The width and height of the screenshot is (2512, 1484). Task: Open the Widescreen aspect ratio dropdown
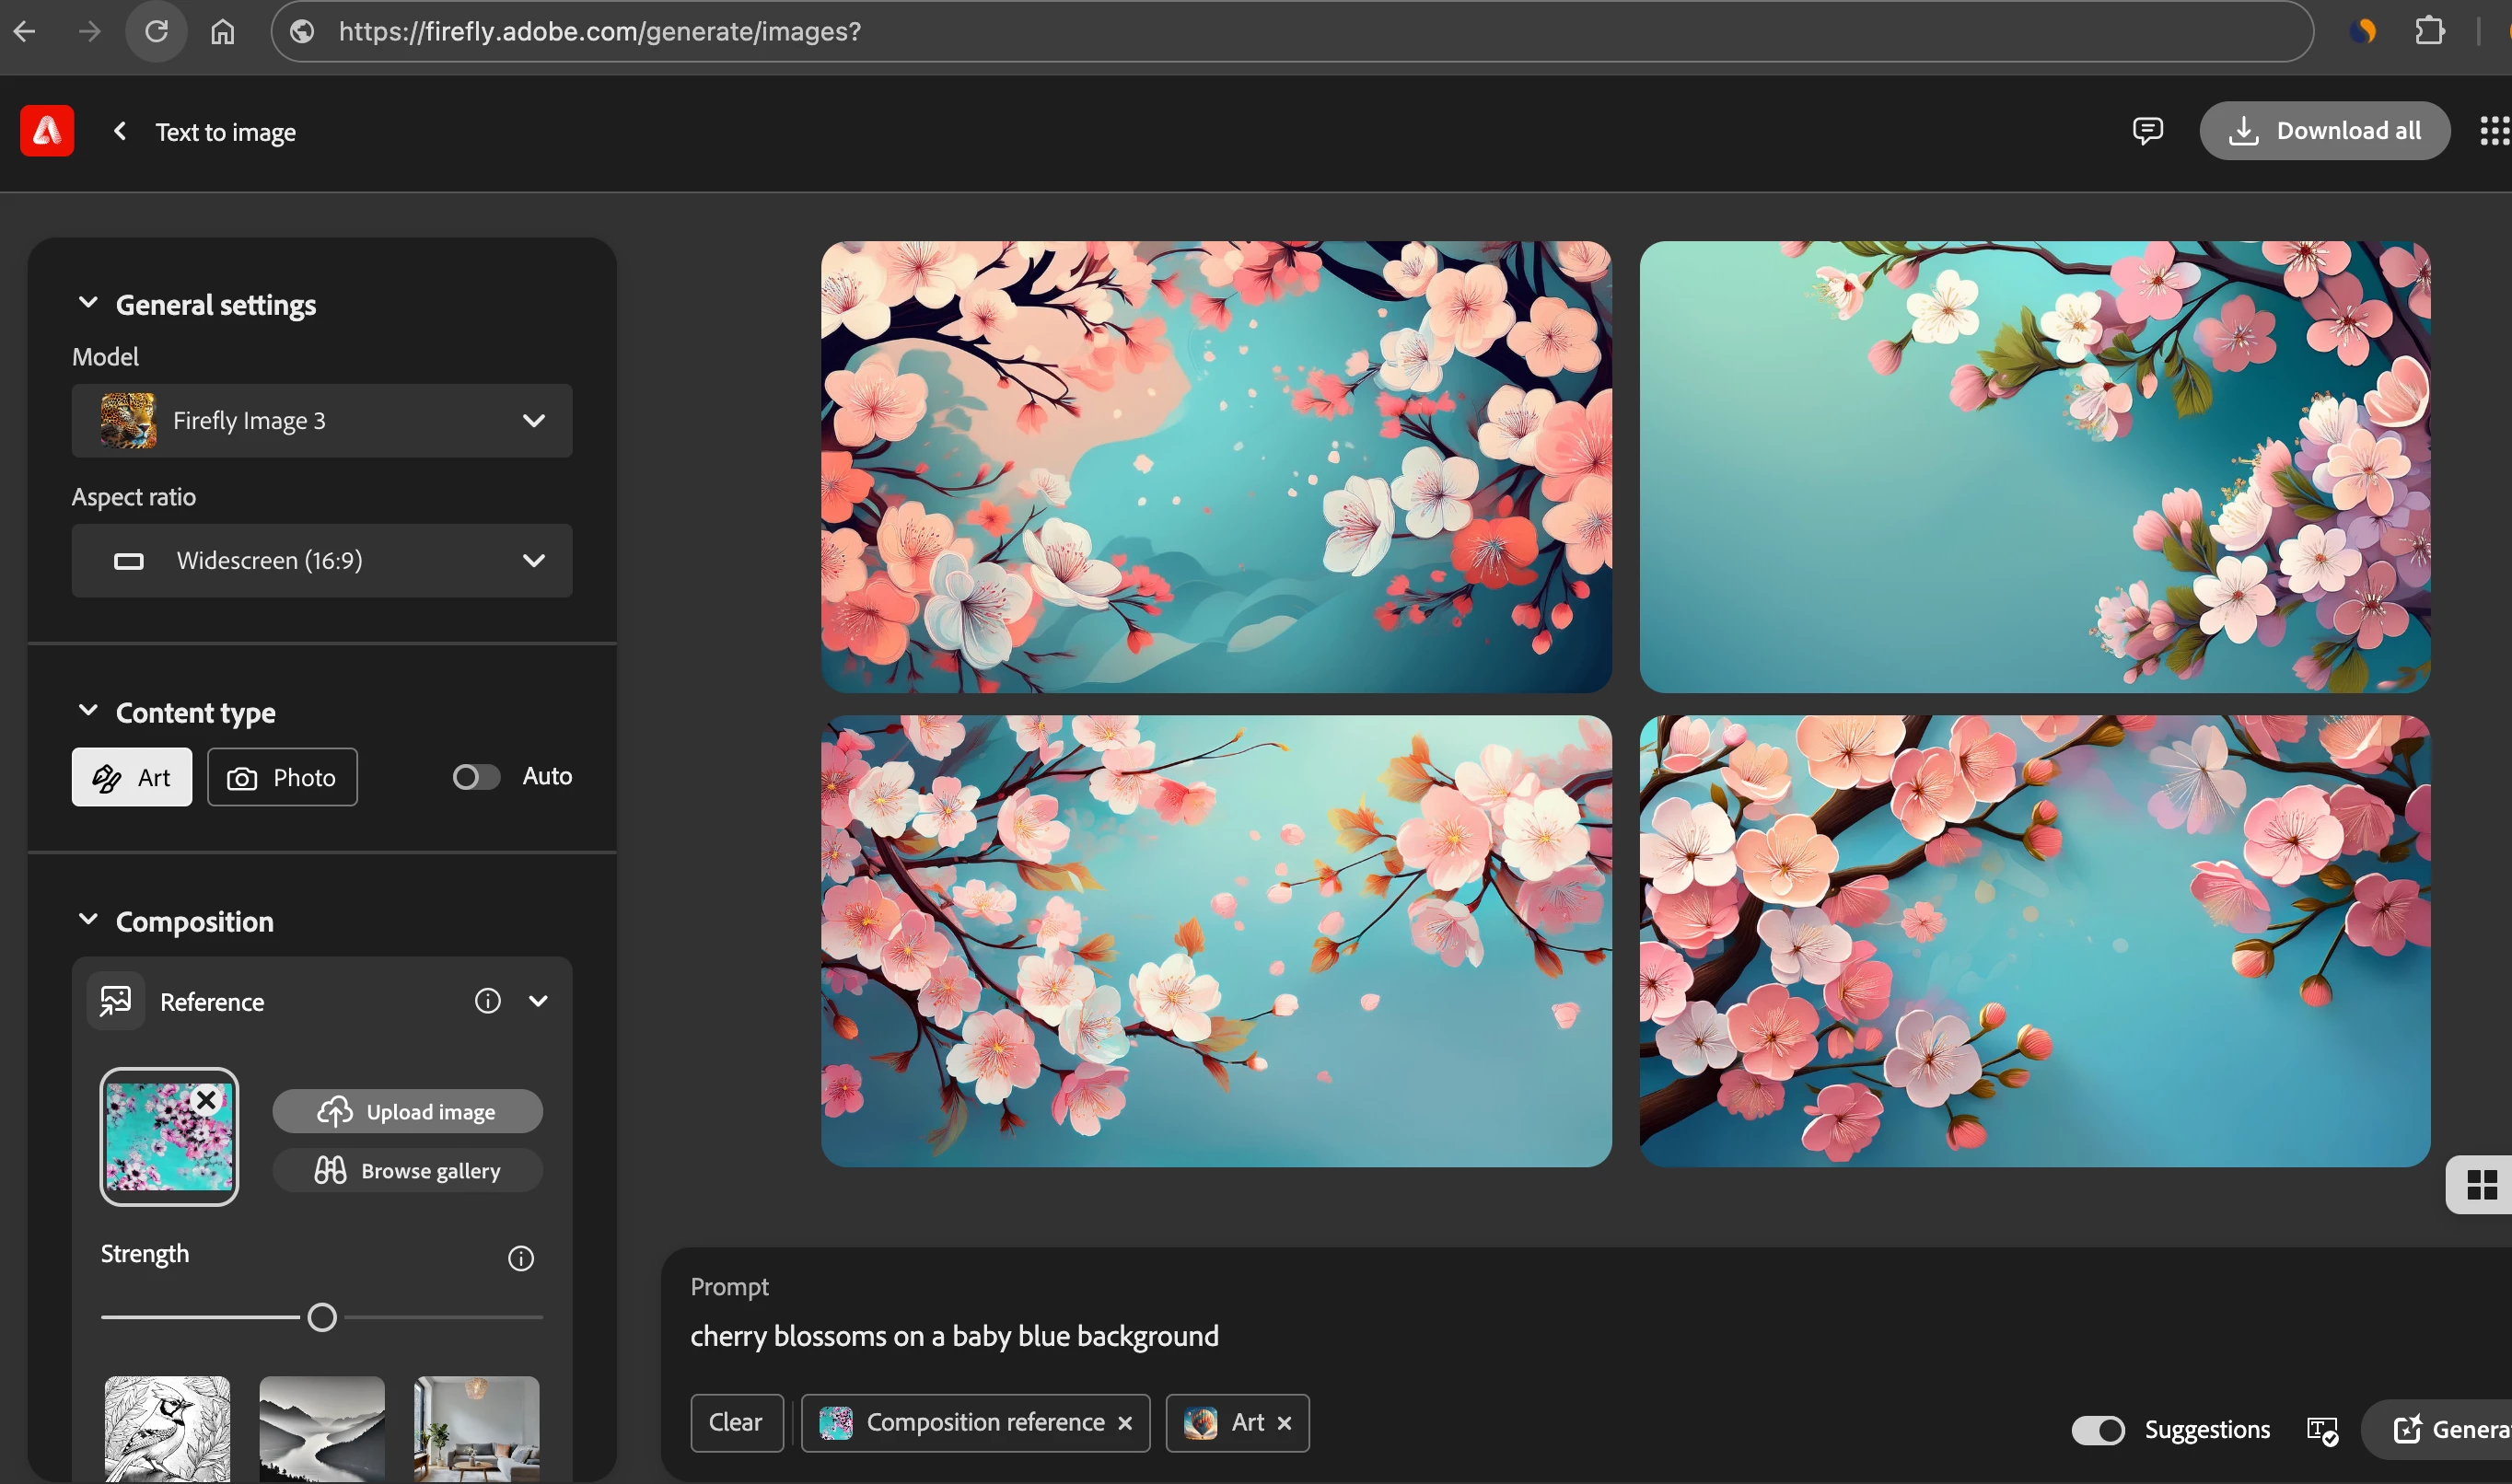point(322,561)
